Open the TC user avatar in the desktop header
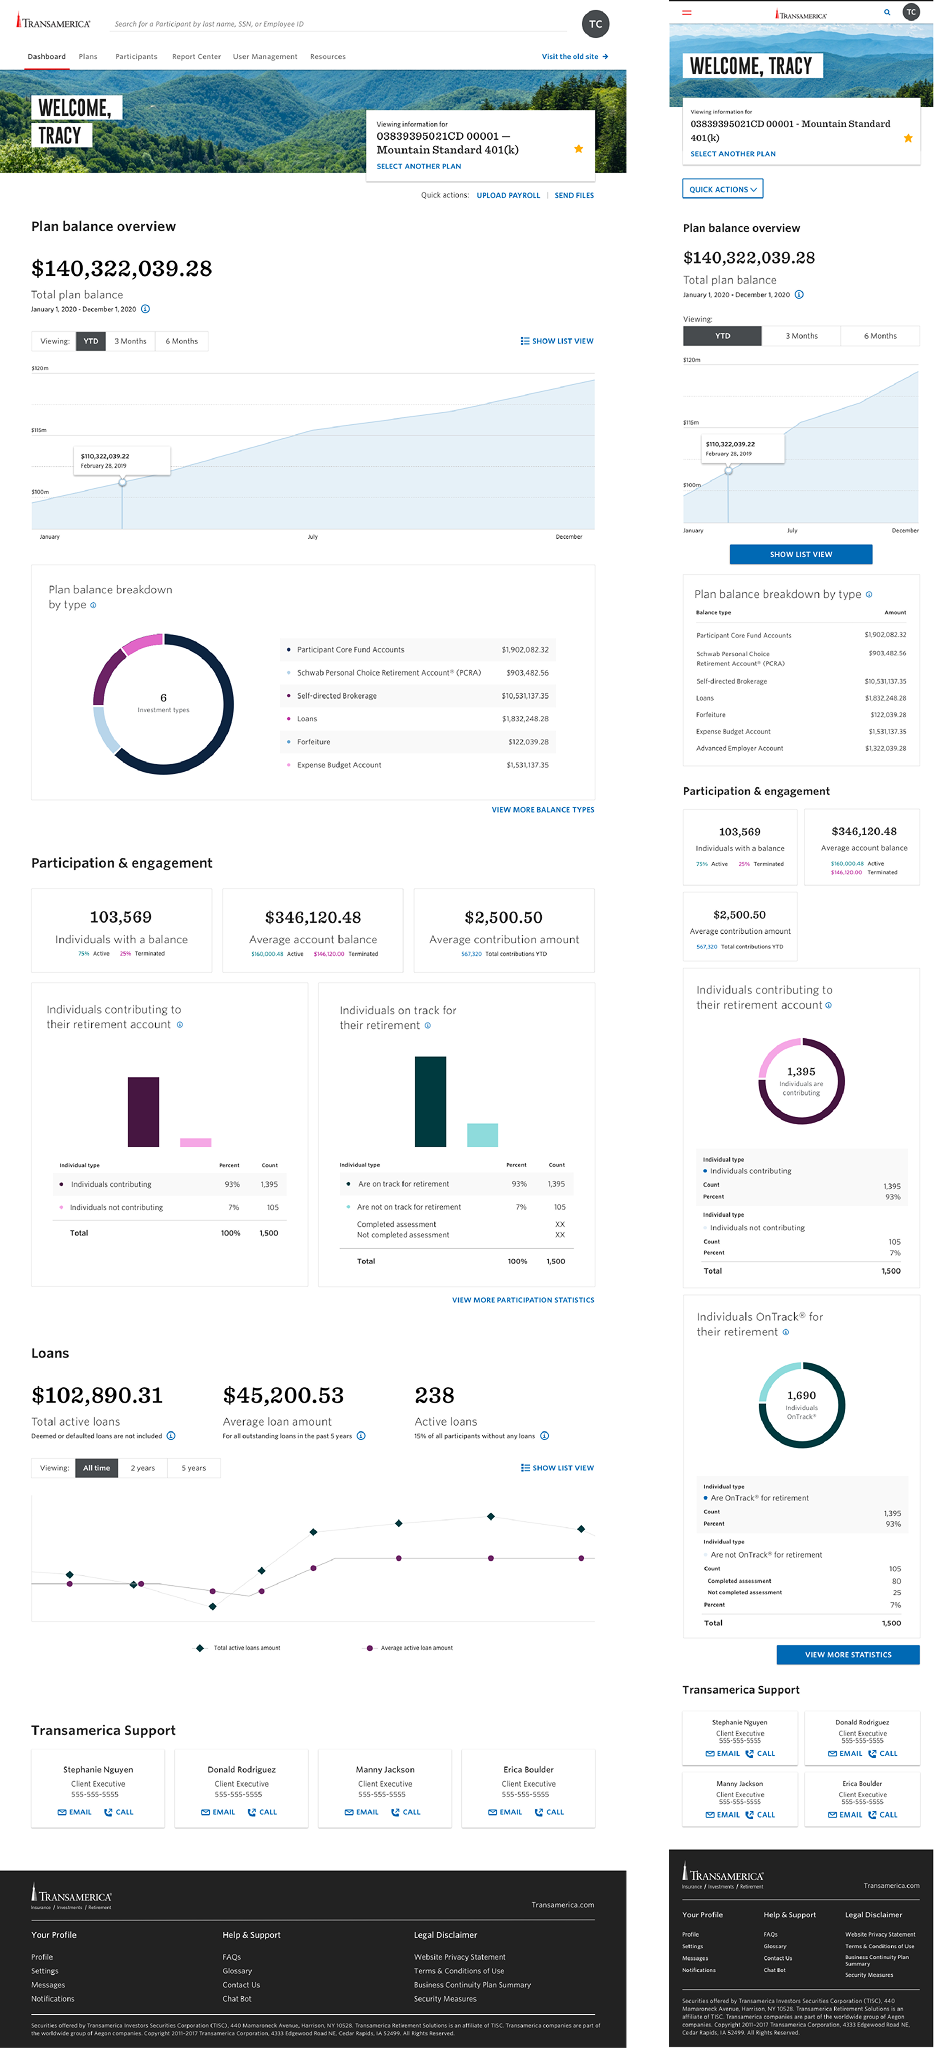Screen dimensions: 934x2048 (595, 24)
